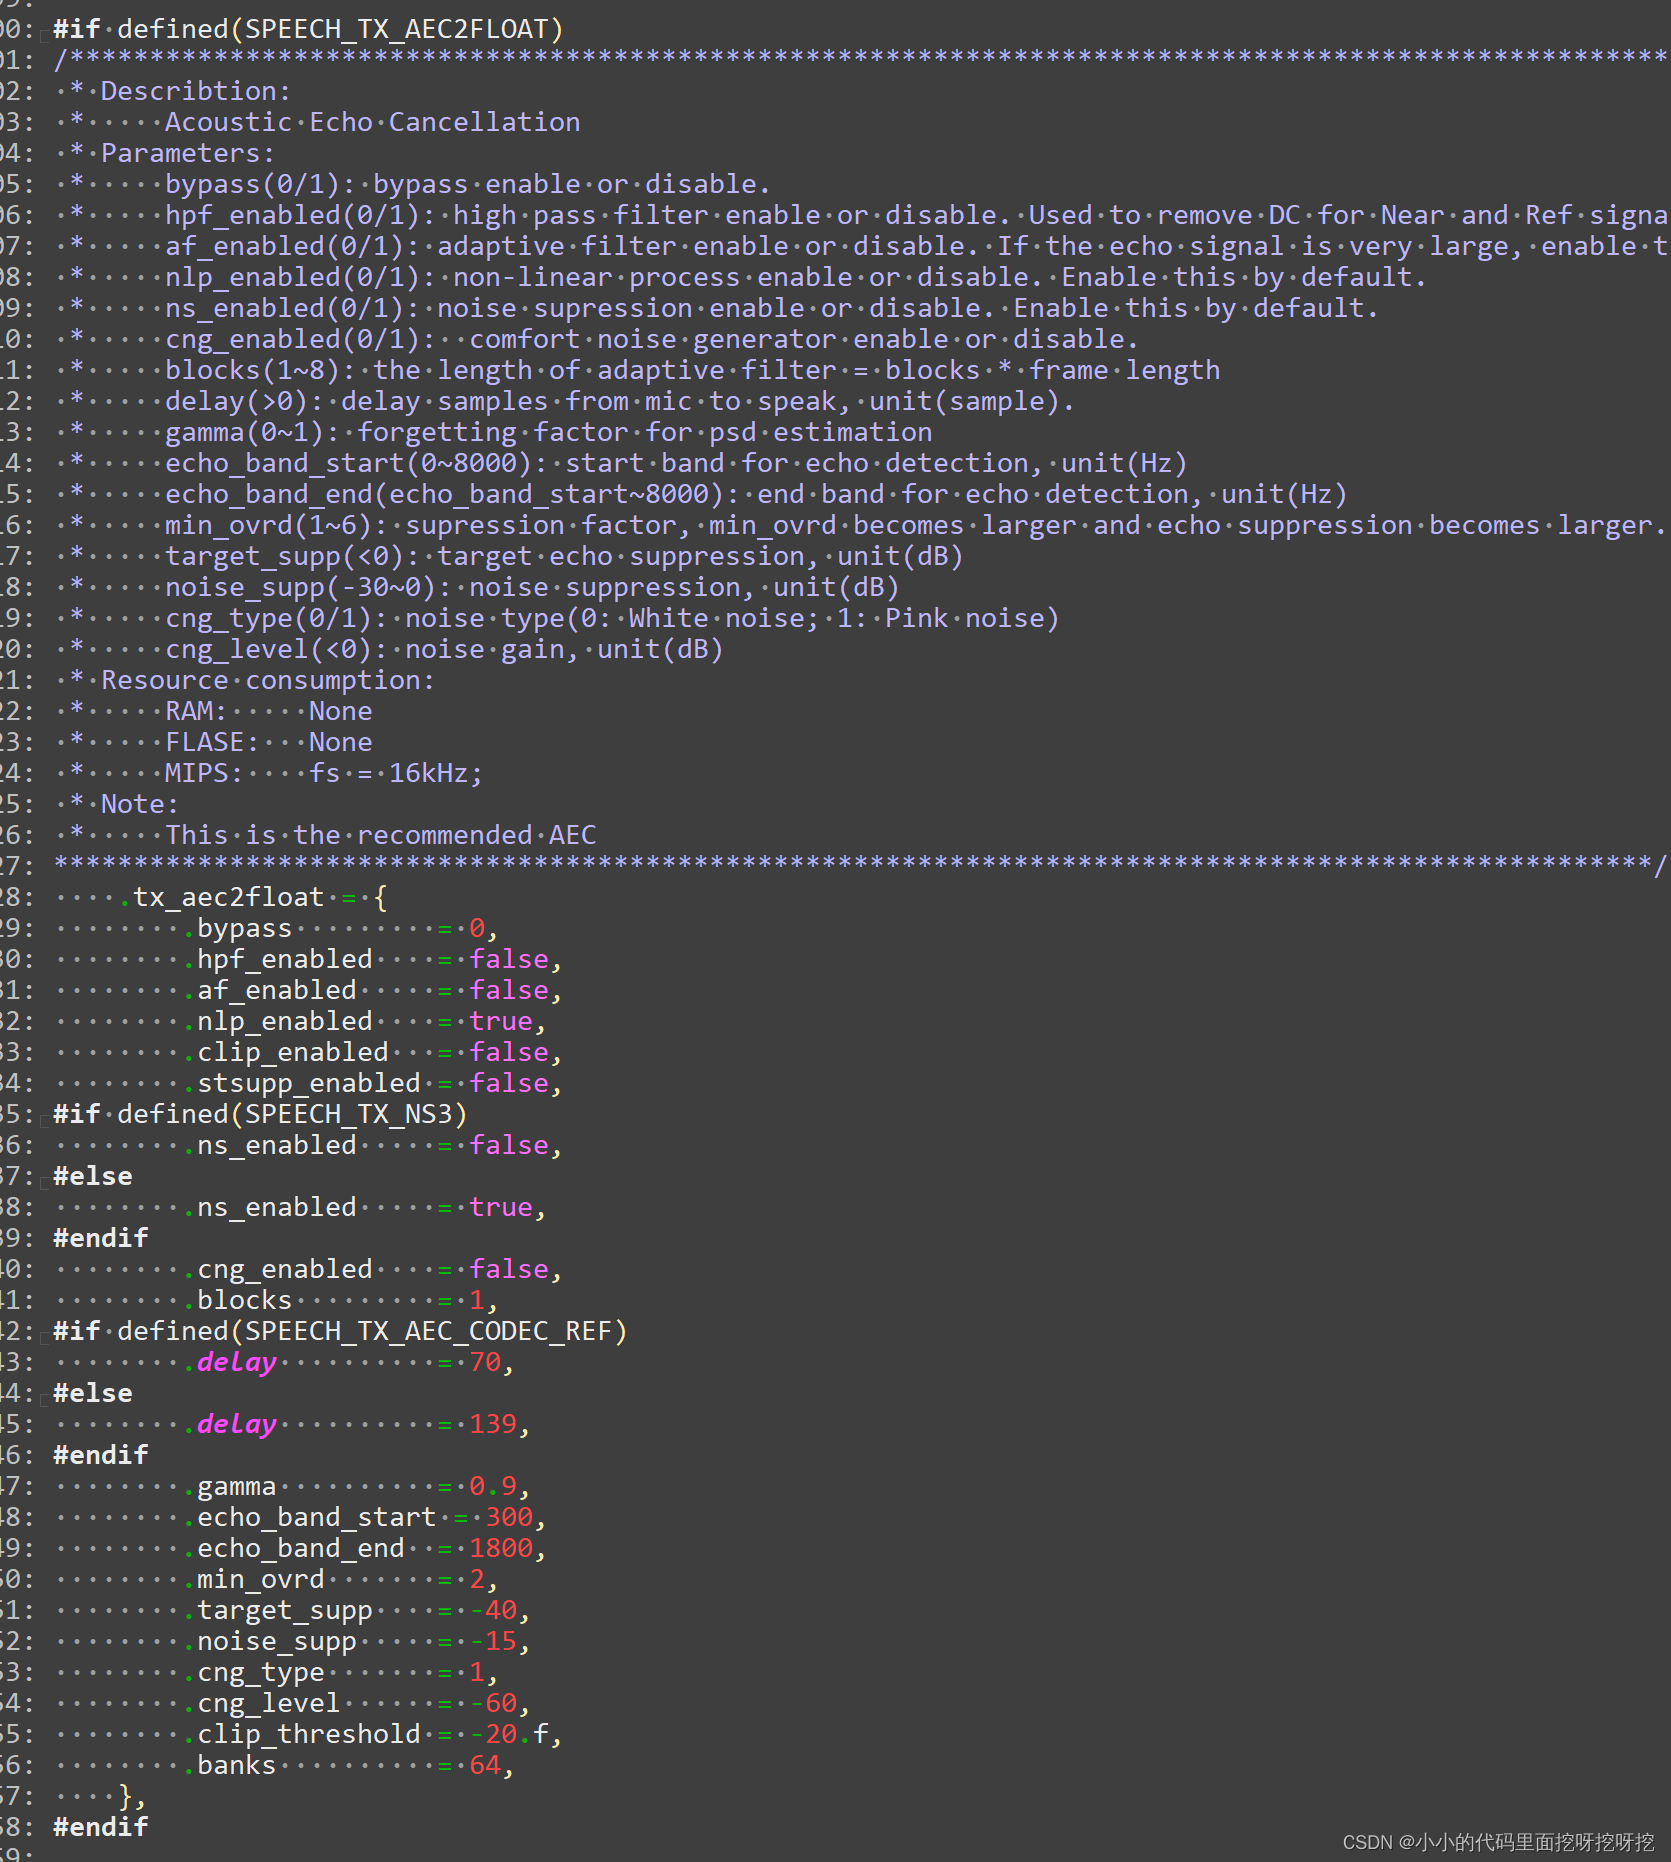
Task: Click 'MIPS: fs = 16kHz;' comment line
Action: tap(324, 773)
